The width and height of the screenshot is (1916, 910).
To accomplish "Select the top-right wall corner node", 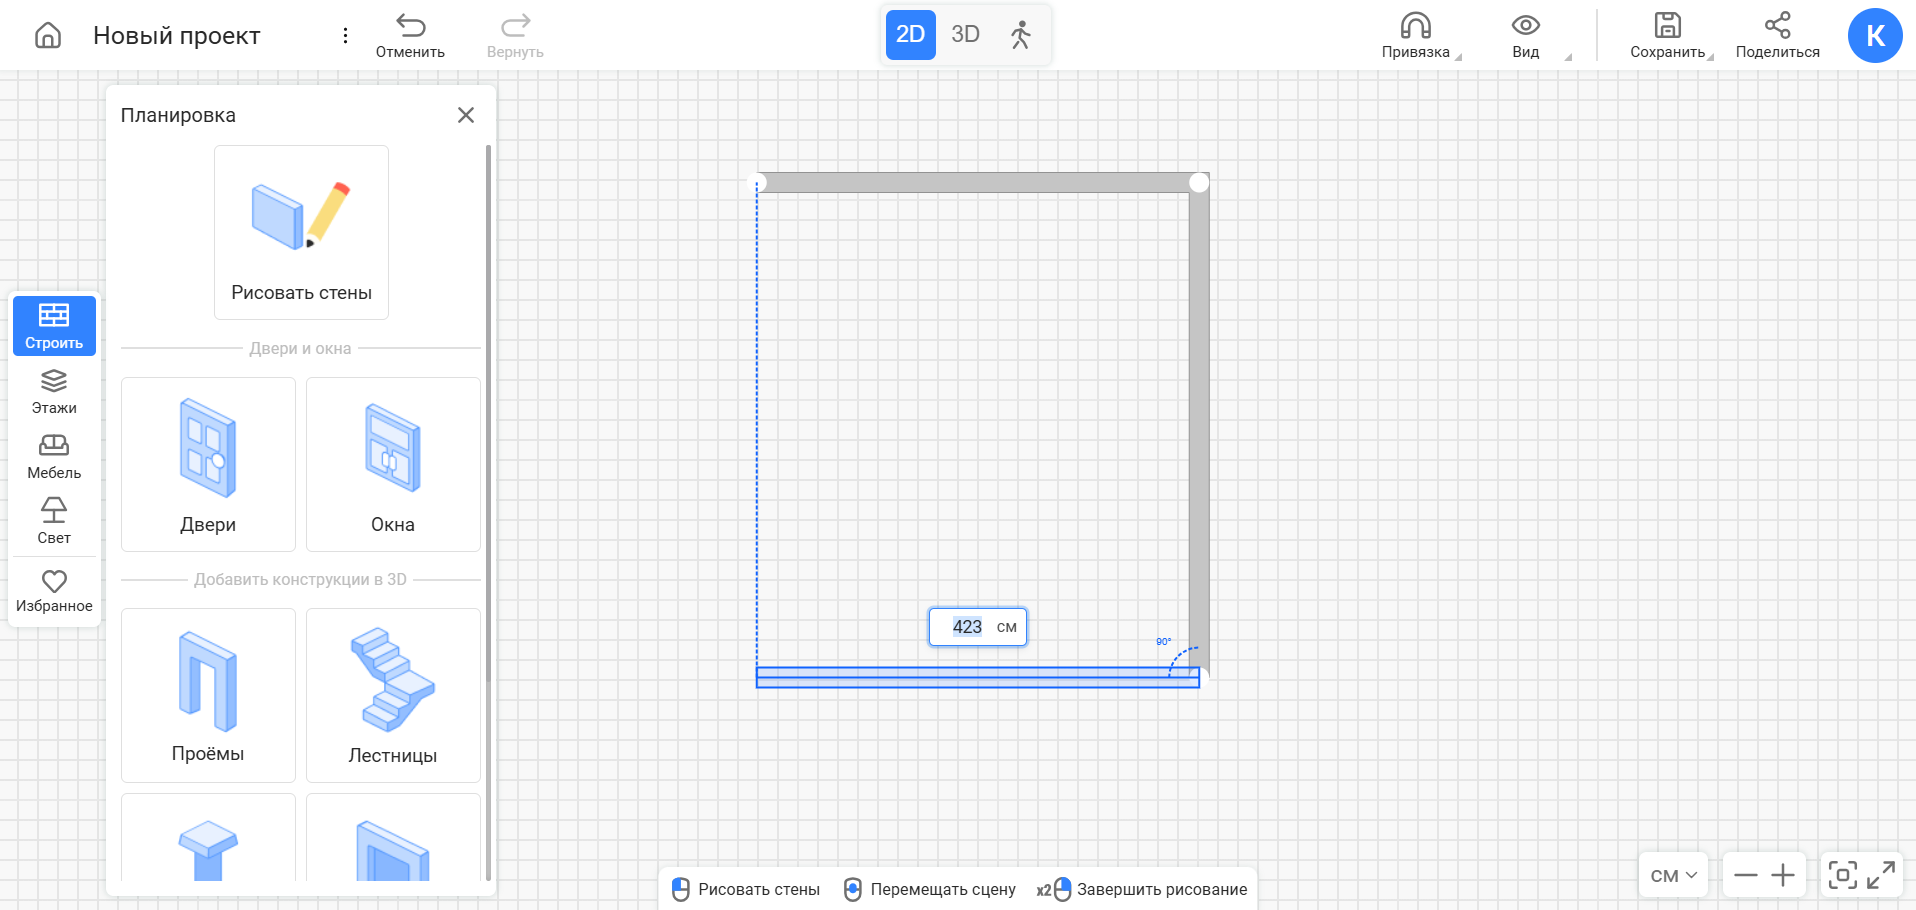I will pos(1199,182).
